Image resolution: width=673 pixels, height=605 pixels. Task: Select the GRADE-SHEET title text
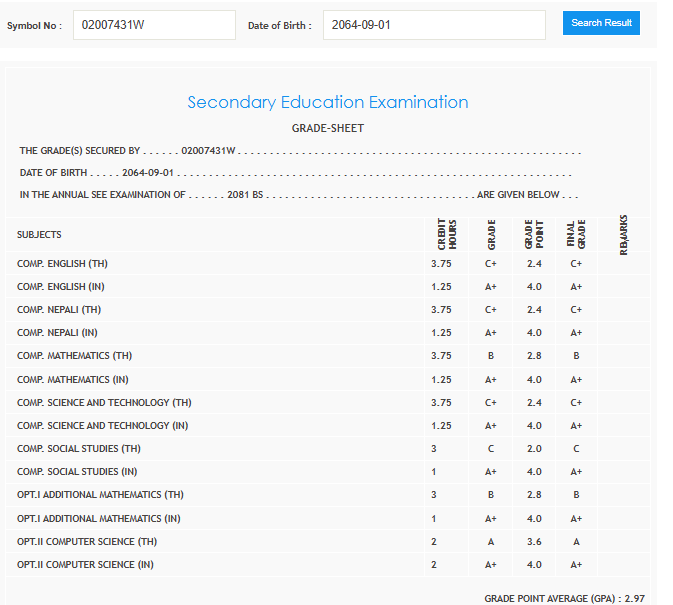[327, 128]
